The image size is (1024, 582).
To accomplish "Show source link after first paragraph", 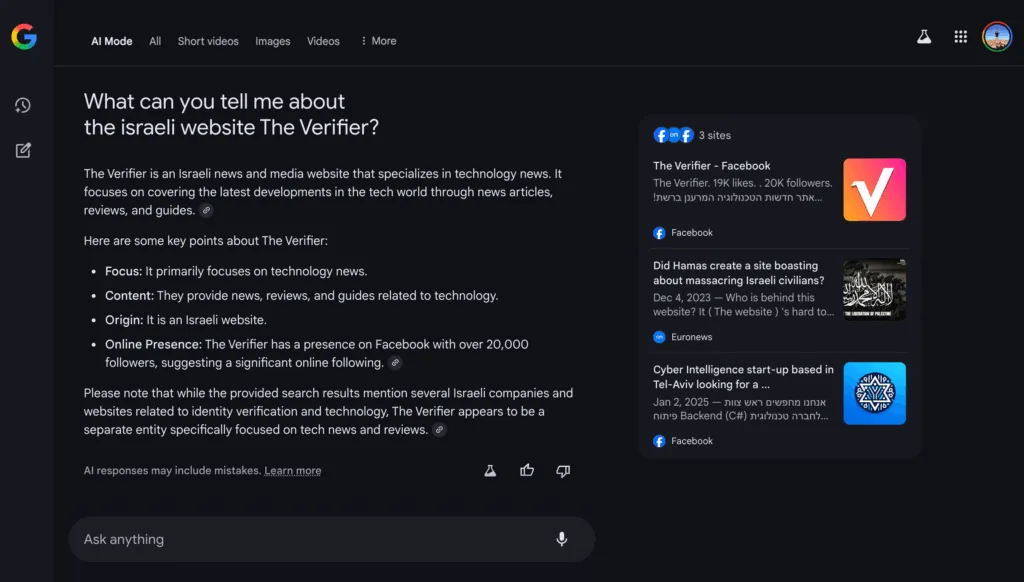I will click(x=206, y=211).
